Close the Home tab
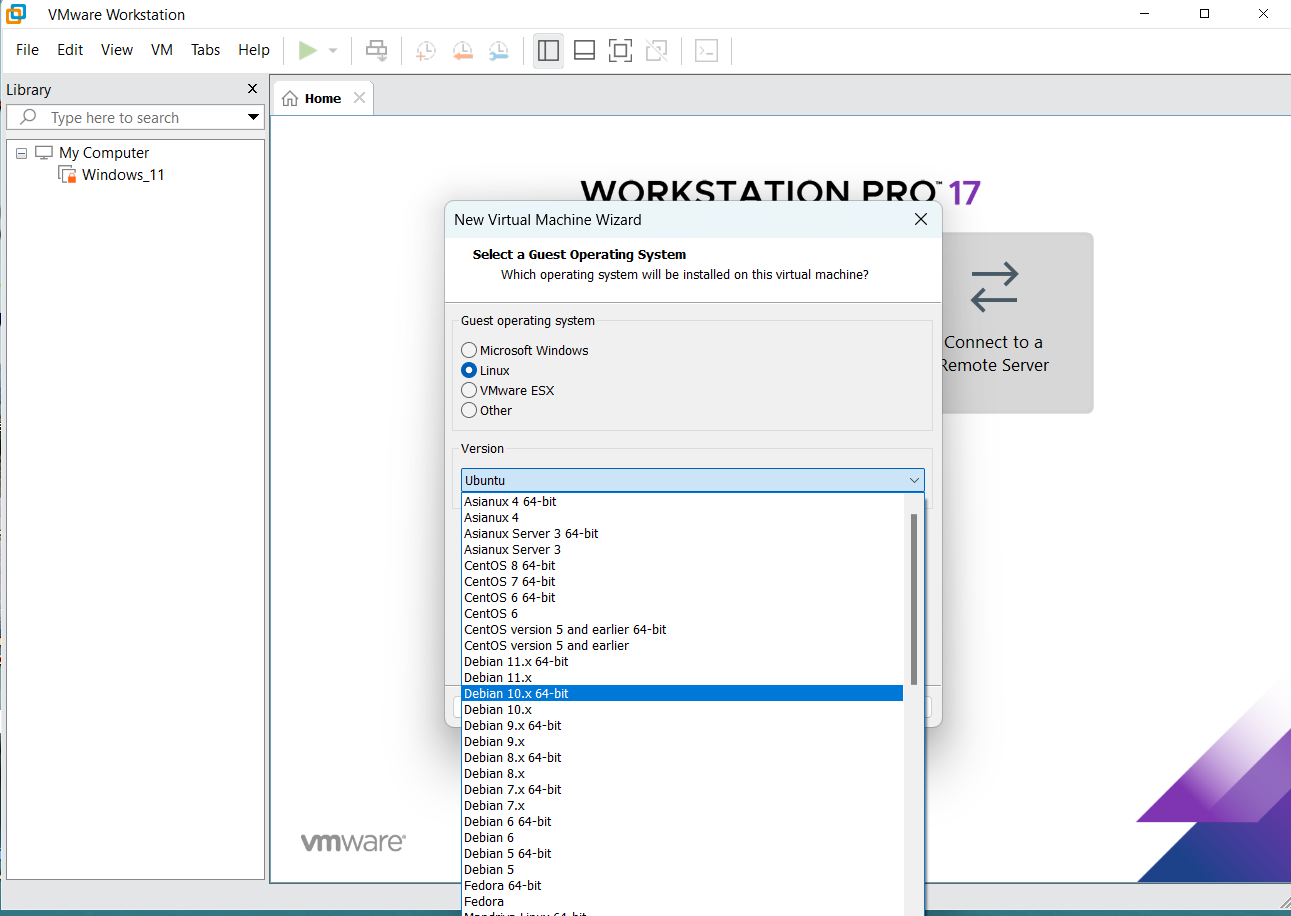 coord(359,98)
